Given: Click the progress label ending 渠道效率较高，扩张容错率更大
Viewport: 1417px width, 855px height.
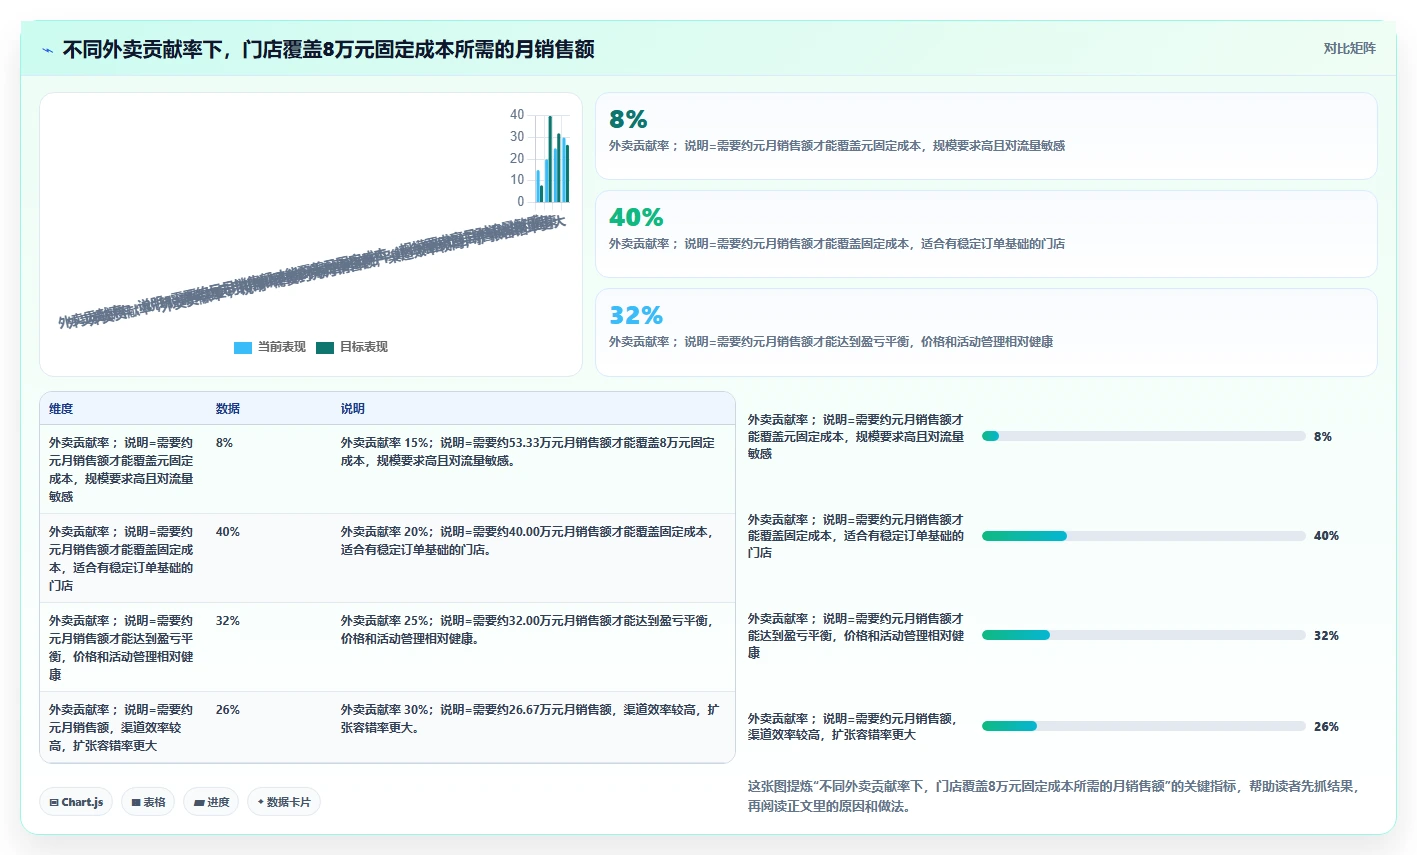Looking at the screenshot, I should (x=852, y=727).
